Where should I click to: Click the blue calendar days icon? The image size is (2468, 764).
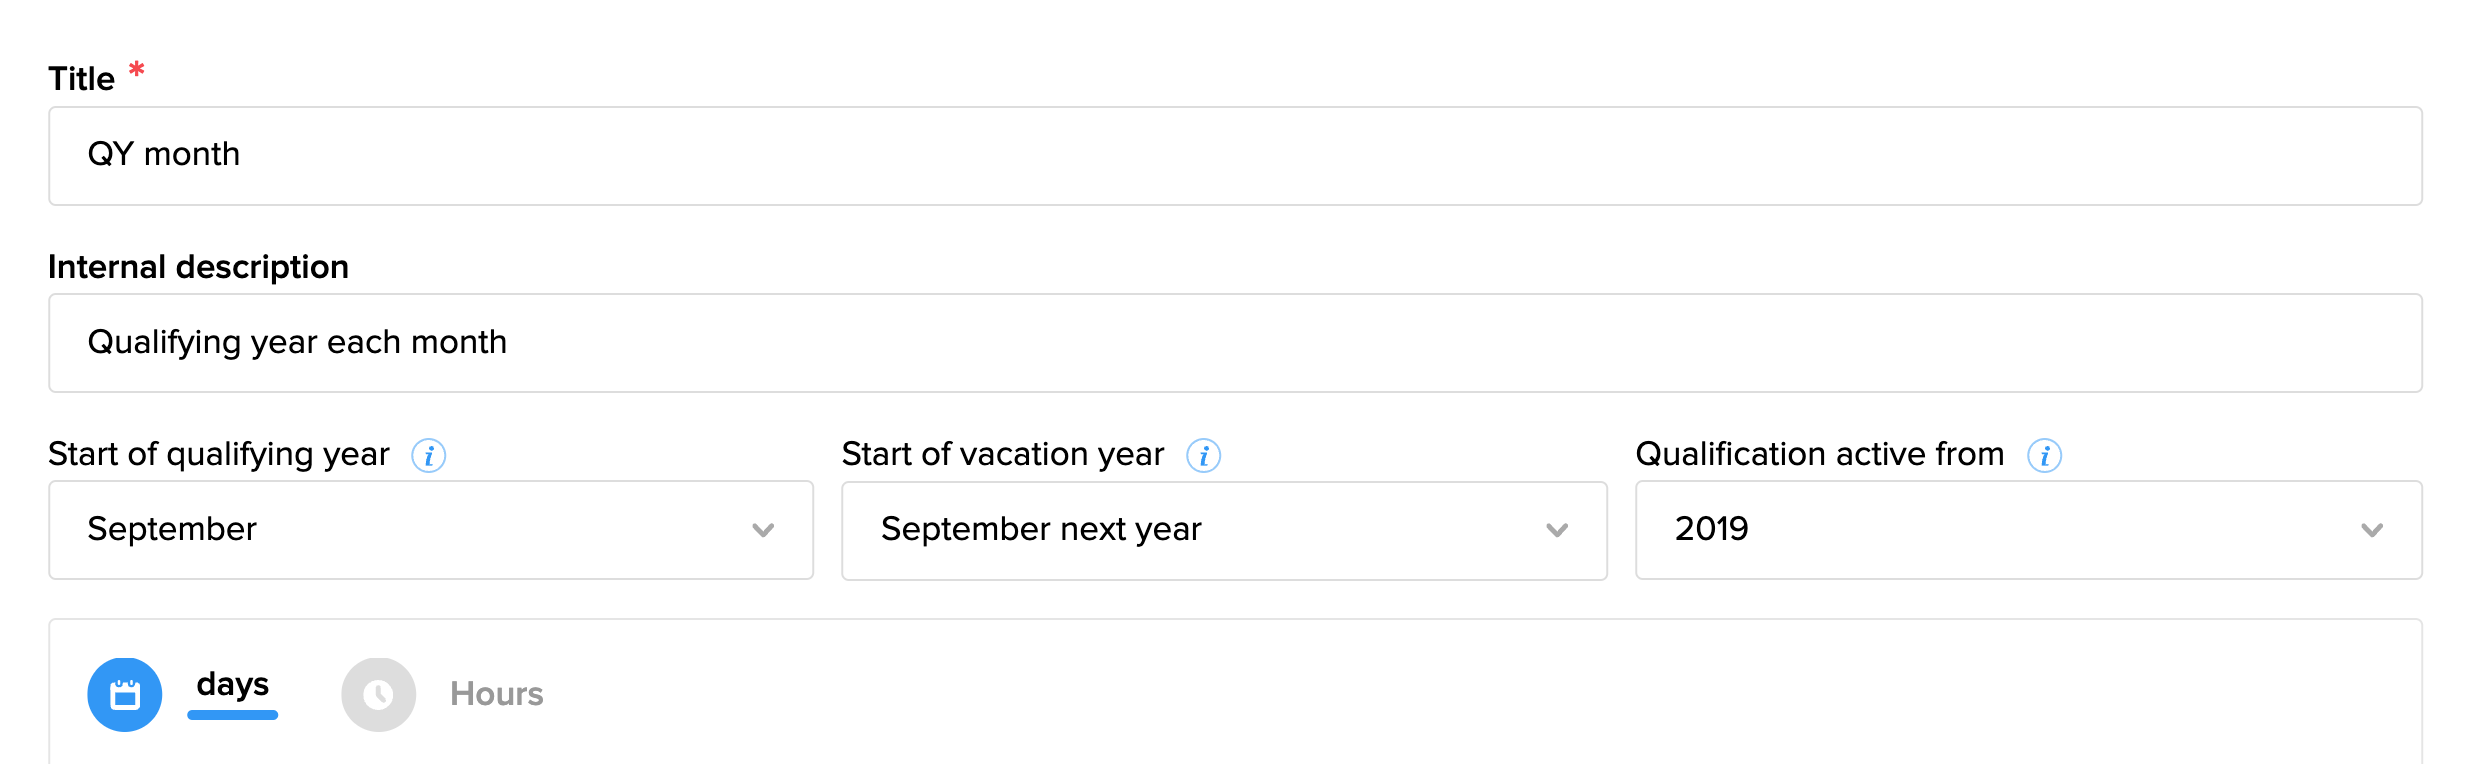click(125, 694)
